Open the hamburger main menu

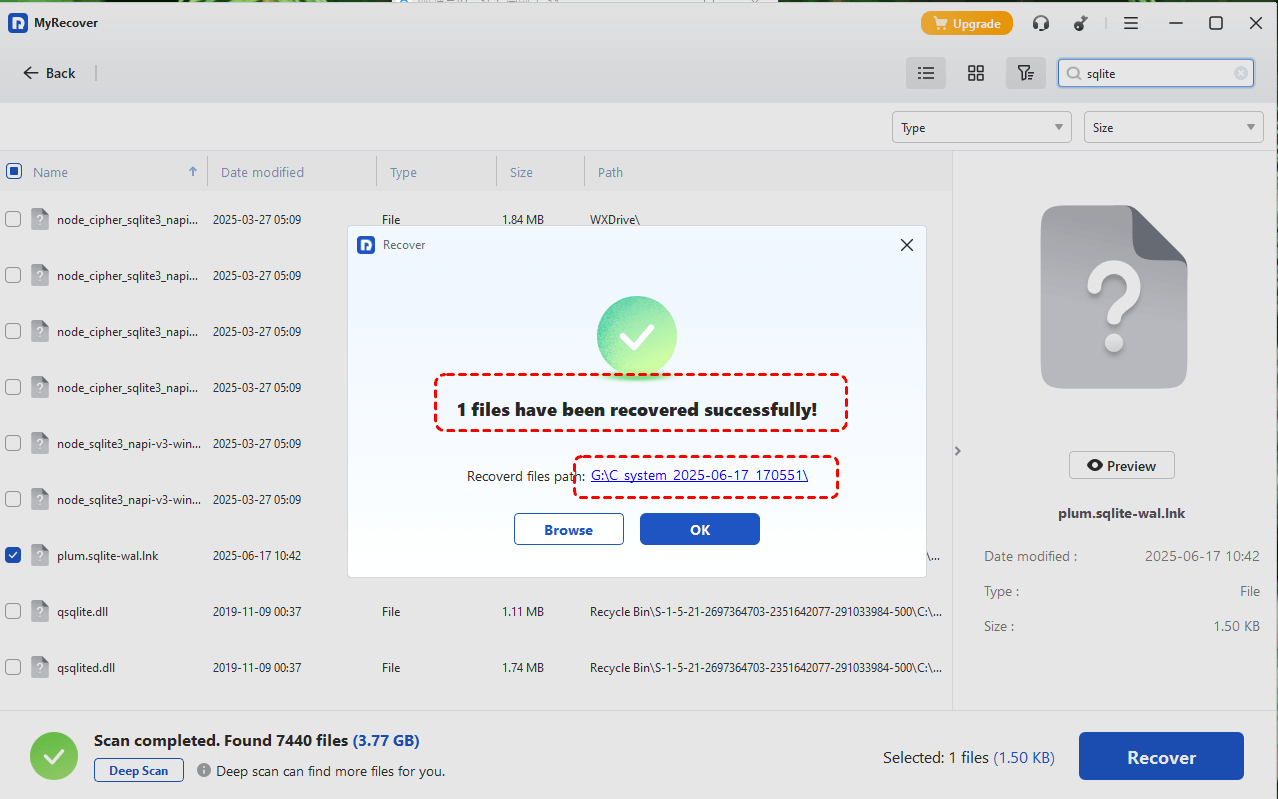click(x=1131, y=23)
